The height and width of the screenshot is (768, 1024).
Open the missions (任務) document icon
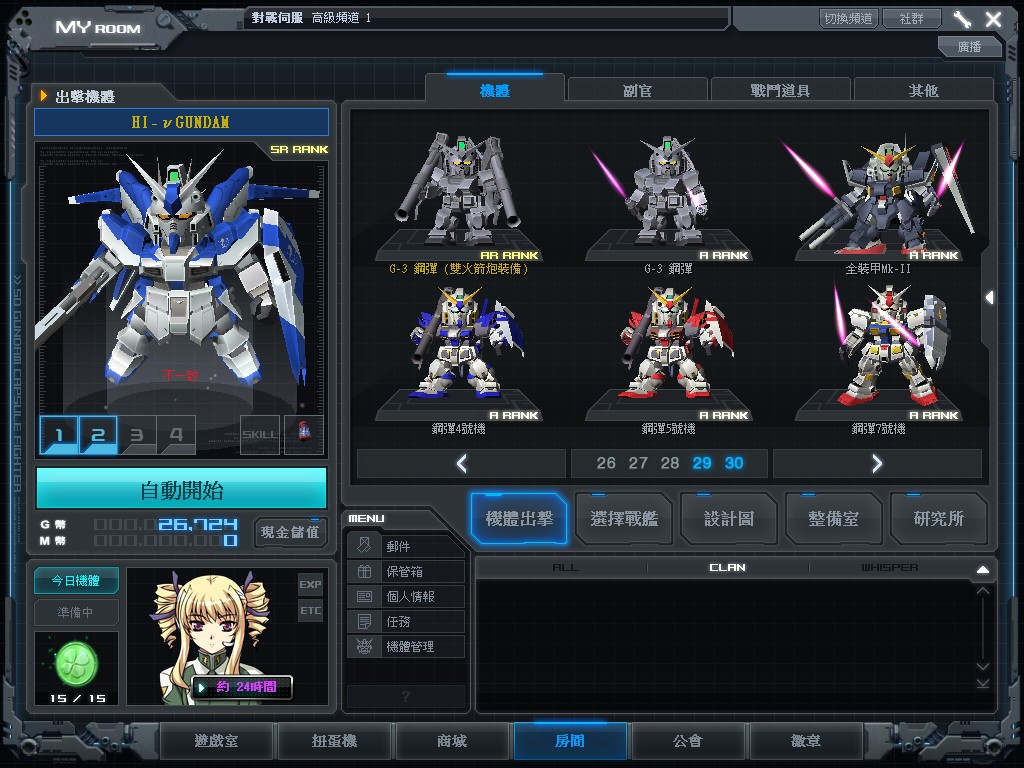tap(364, 621)
